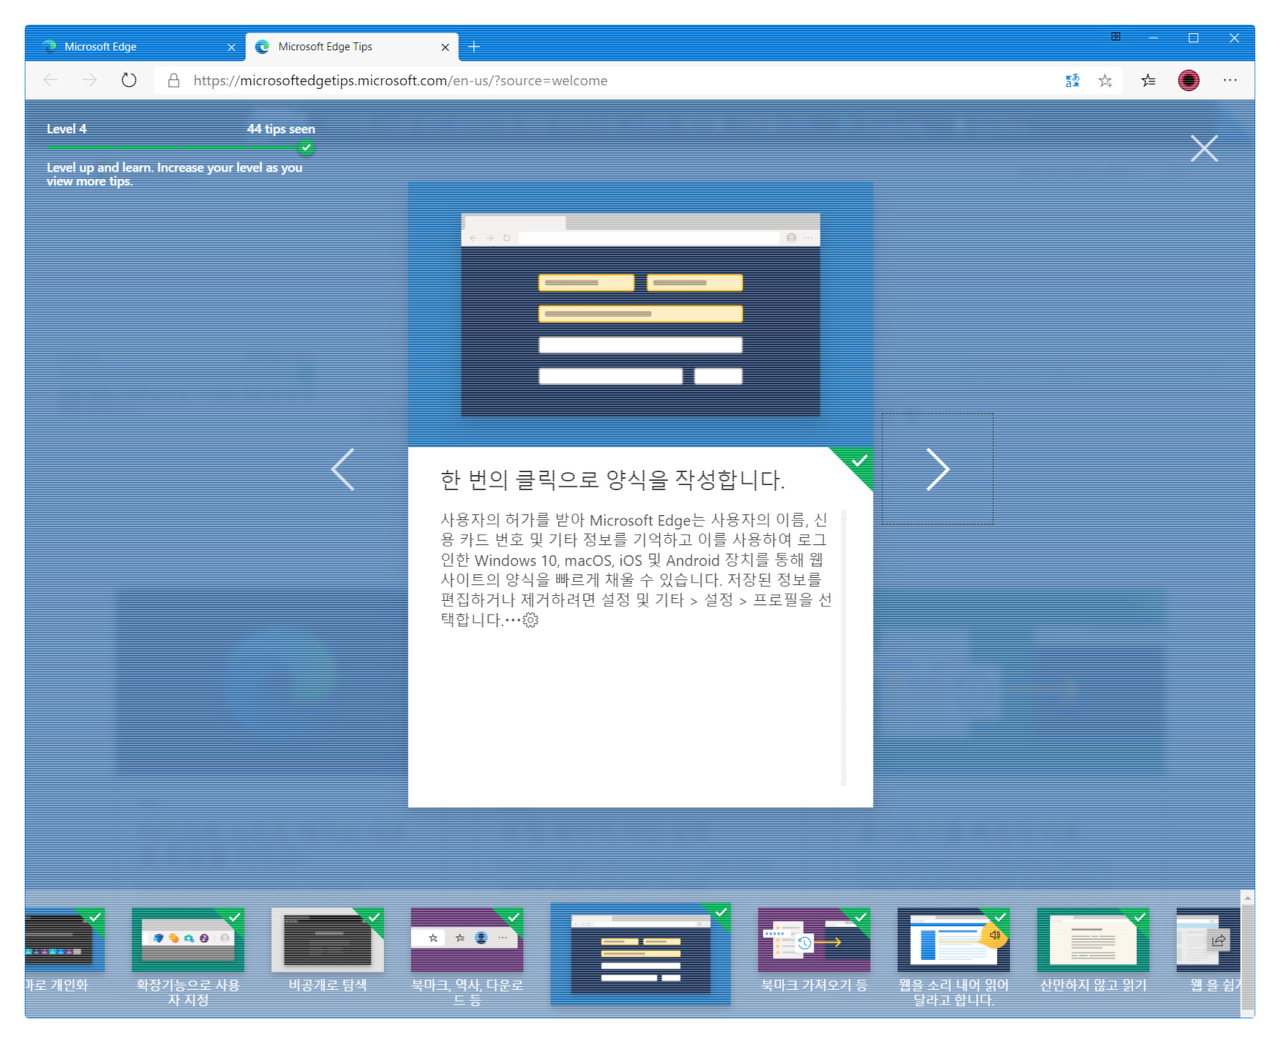Select the highlighted form fill thumbnail
Viewport: 1280px width, 1043px height.
click(x=640, y=953)
